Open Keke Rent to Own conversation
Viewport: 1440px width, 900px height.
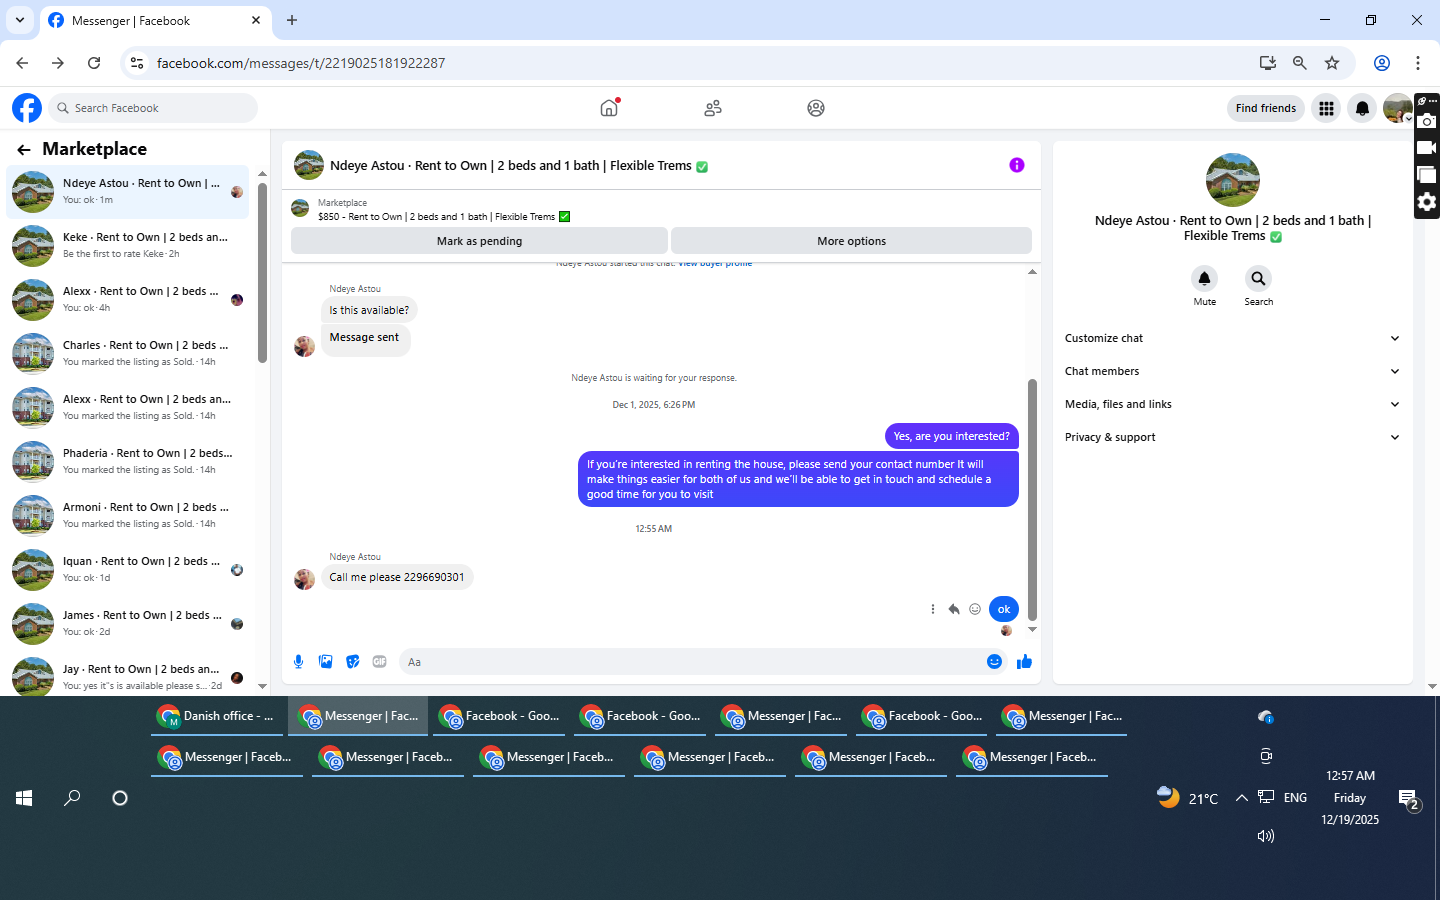(128, 246)
